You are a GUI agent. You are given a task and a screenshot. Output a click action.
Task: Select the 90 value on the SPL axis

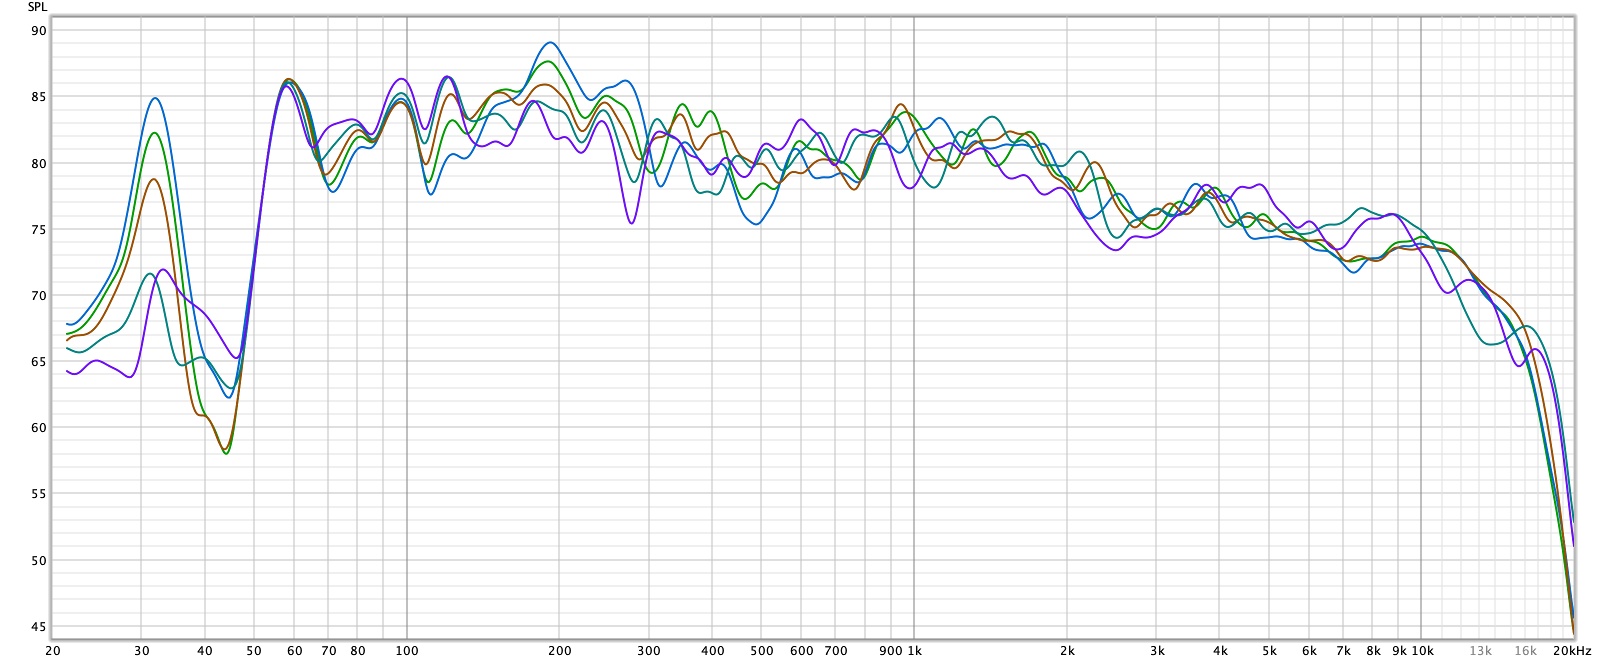(39, 31)
